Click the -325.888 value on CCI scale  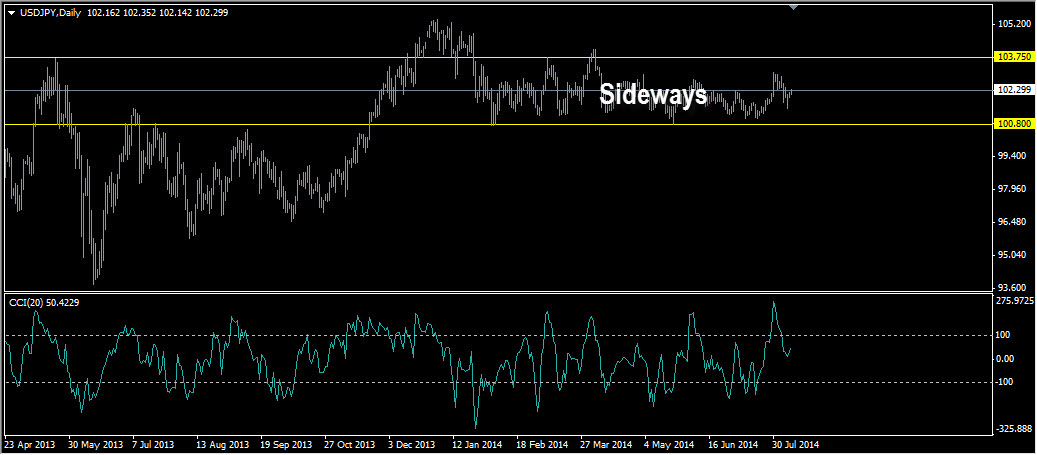point(1015,429)
